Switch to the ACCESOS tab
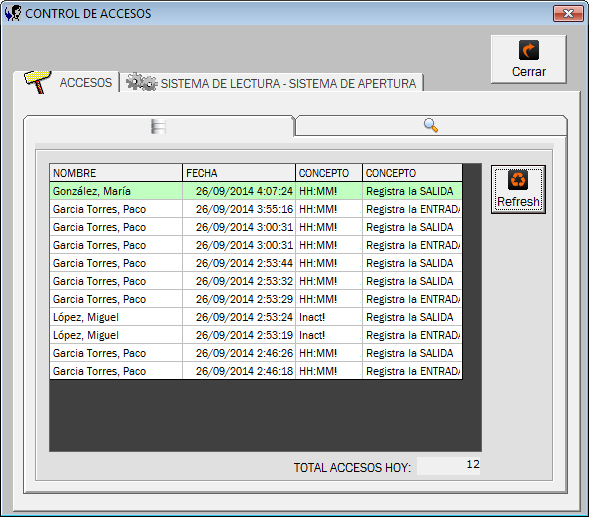The height and width of the screenshot is (517, 589). click(67, 82)
